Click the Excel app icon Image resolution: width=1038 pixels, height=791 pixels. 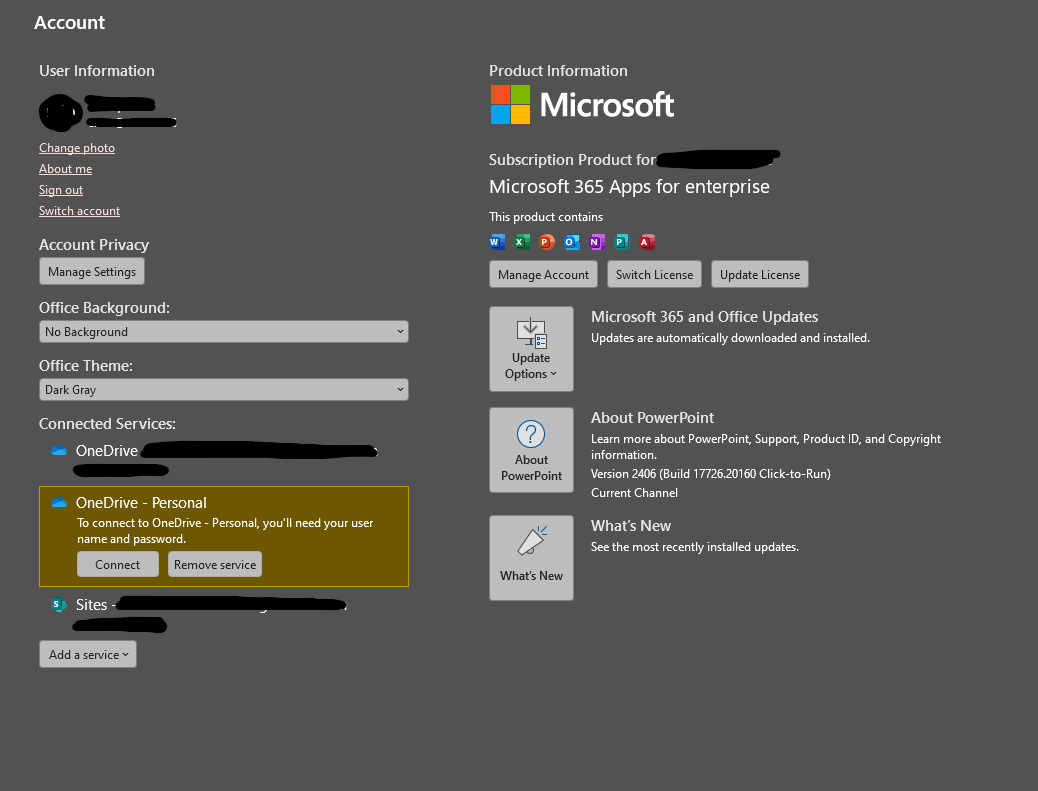[522, 242]
